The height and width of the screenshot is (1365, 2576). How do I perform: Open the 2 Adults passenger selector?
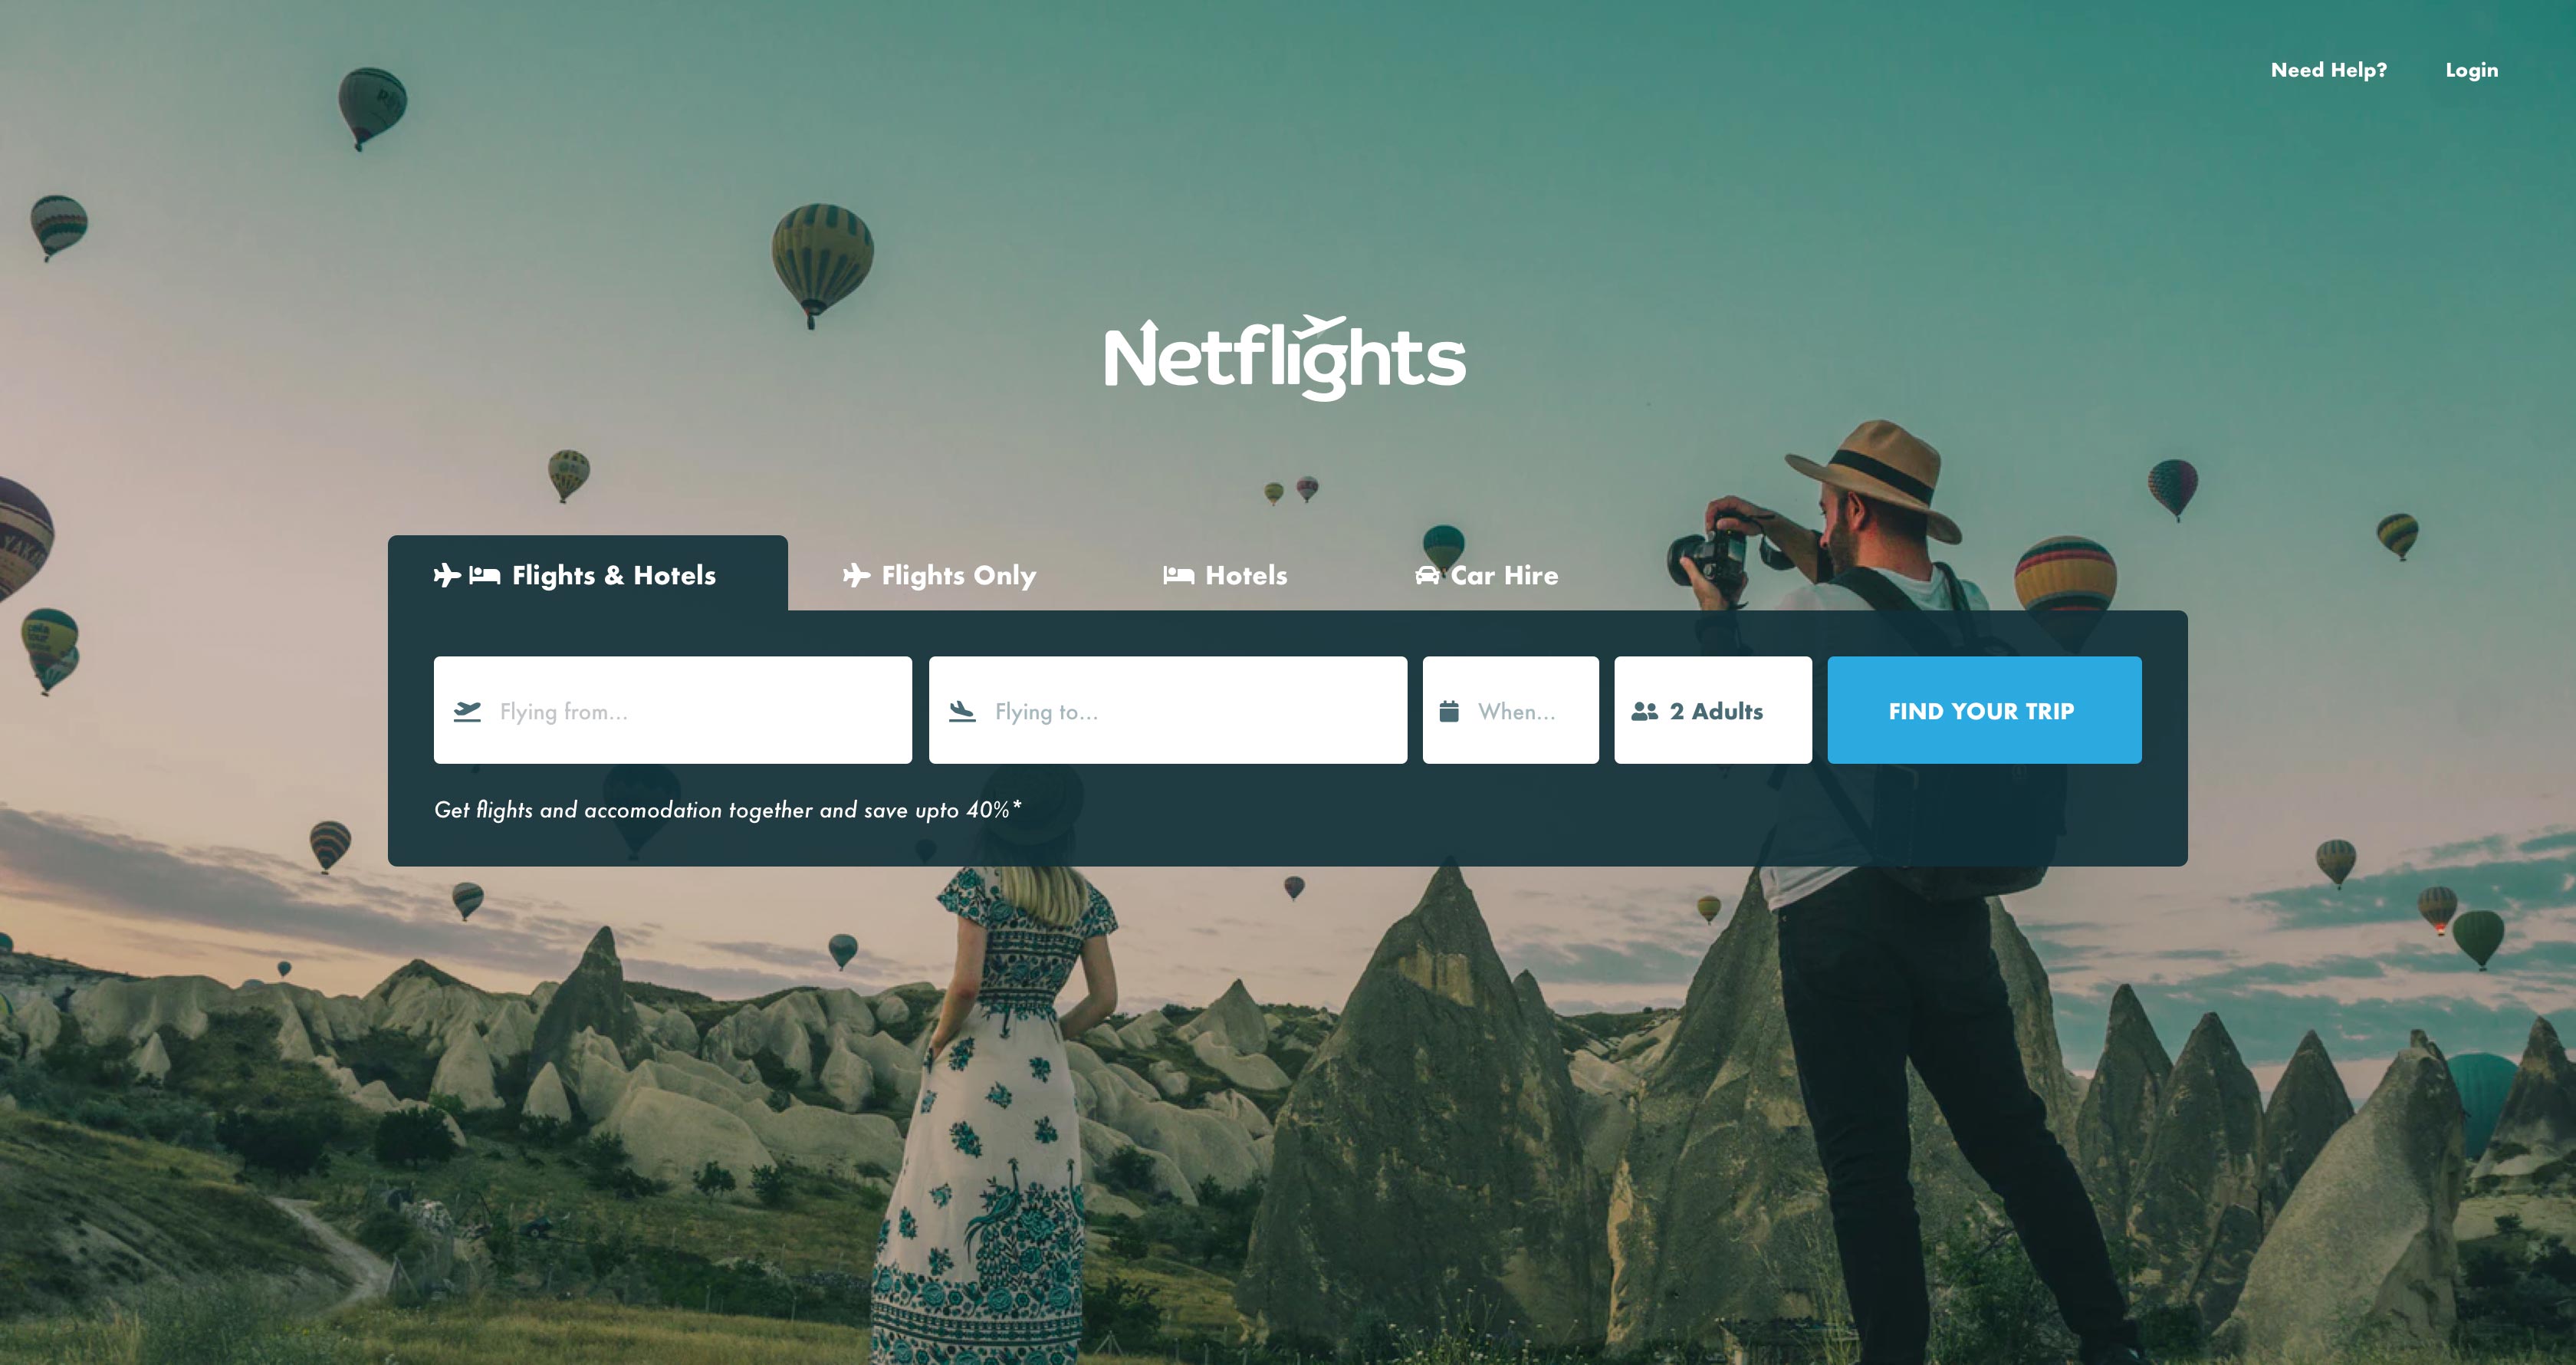1712,710
